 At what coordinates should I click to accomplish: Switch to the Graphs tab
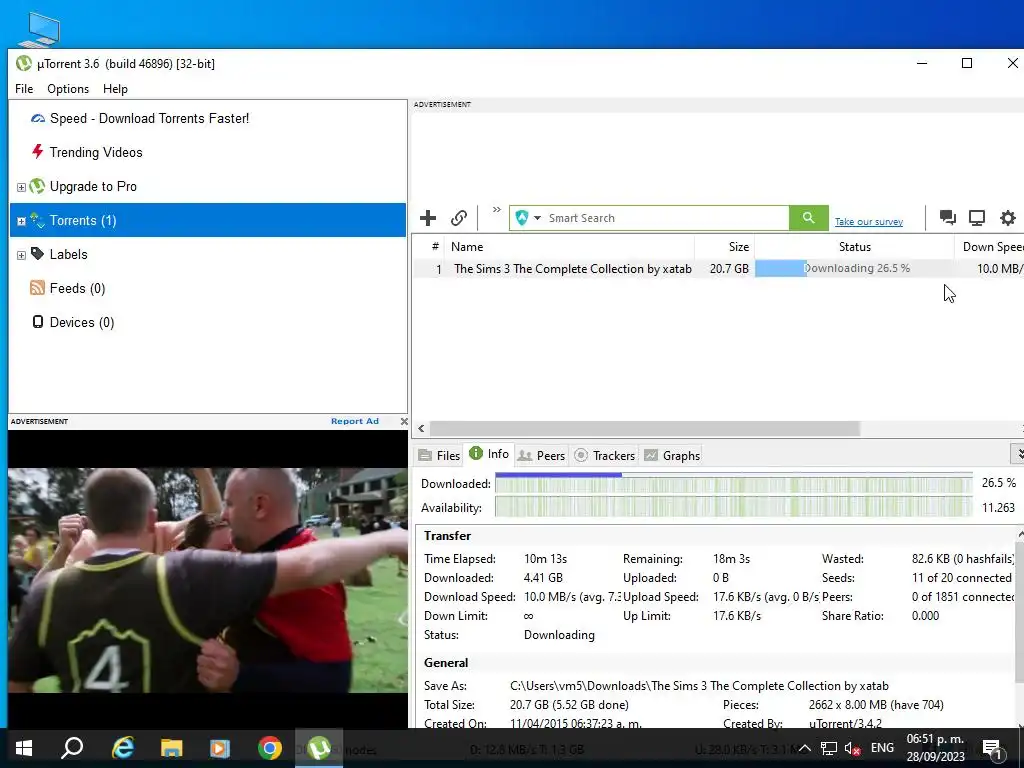(x=672, y=455)
